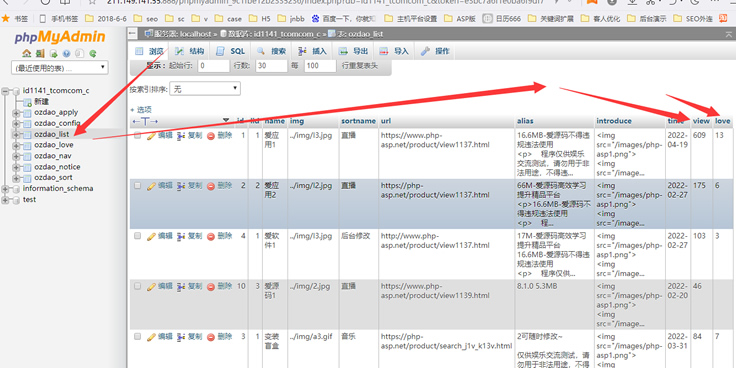The image size is (736, 368).
Task: Click the pencil edit icon for row id 1
Action: (151, 136)
